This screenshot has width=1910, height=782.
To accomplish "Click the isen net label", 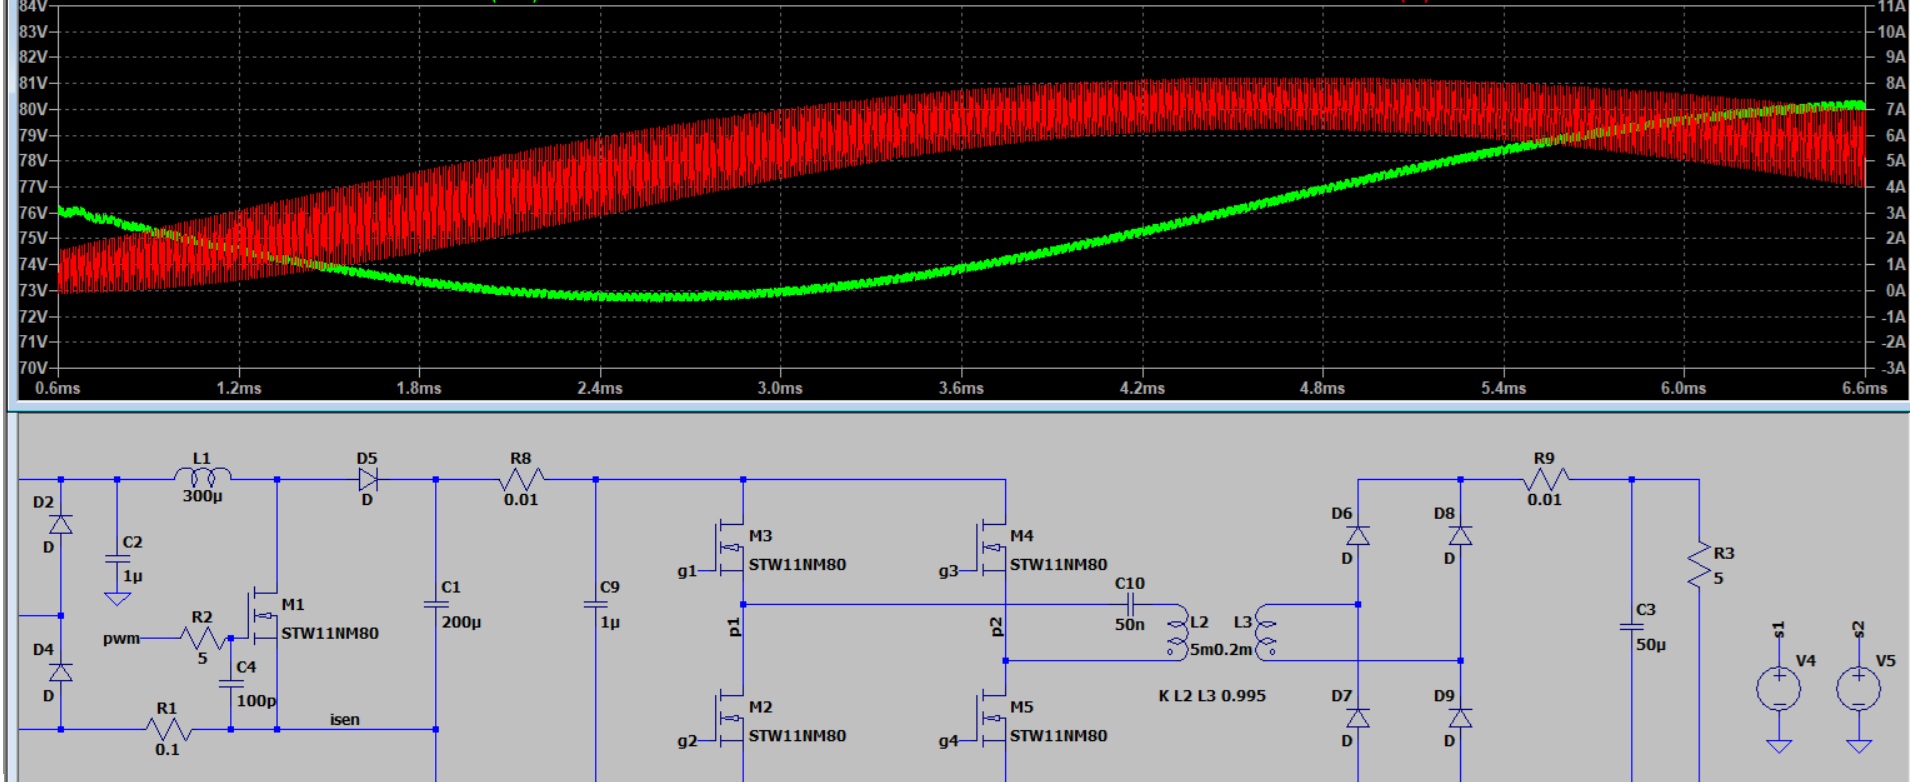I will tap(344, 719).
